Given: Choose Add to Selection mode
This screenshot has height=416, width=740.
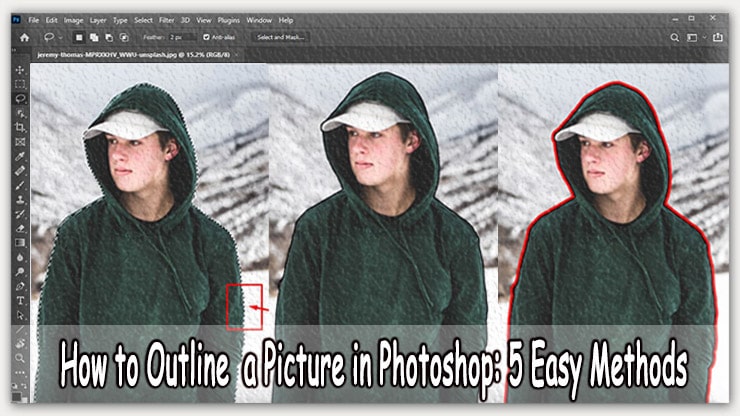Looking at the screenshot, I should (94, 37).
